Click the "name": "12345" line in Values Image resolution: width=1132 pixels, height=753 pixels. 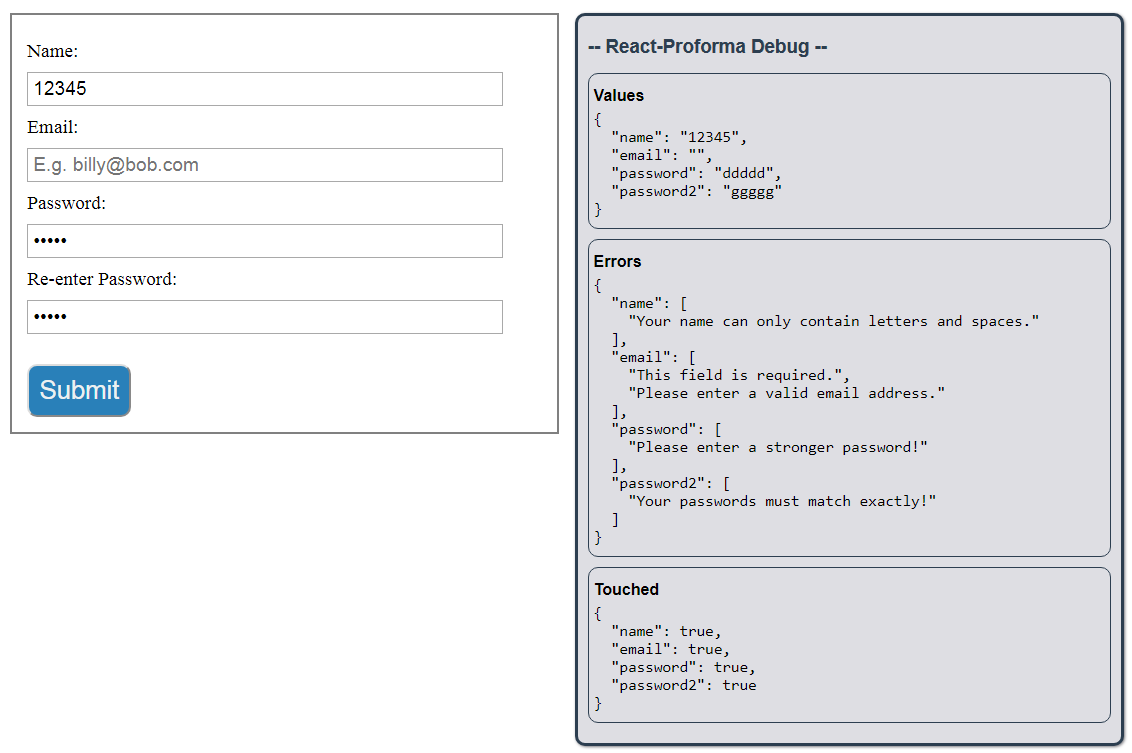pyautogui.click(x=679, y=137)
